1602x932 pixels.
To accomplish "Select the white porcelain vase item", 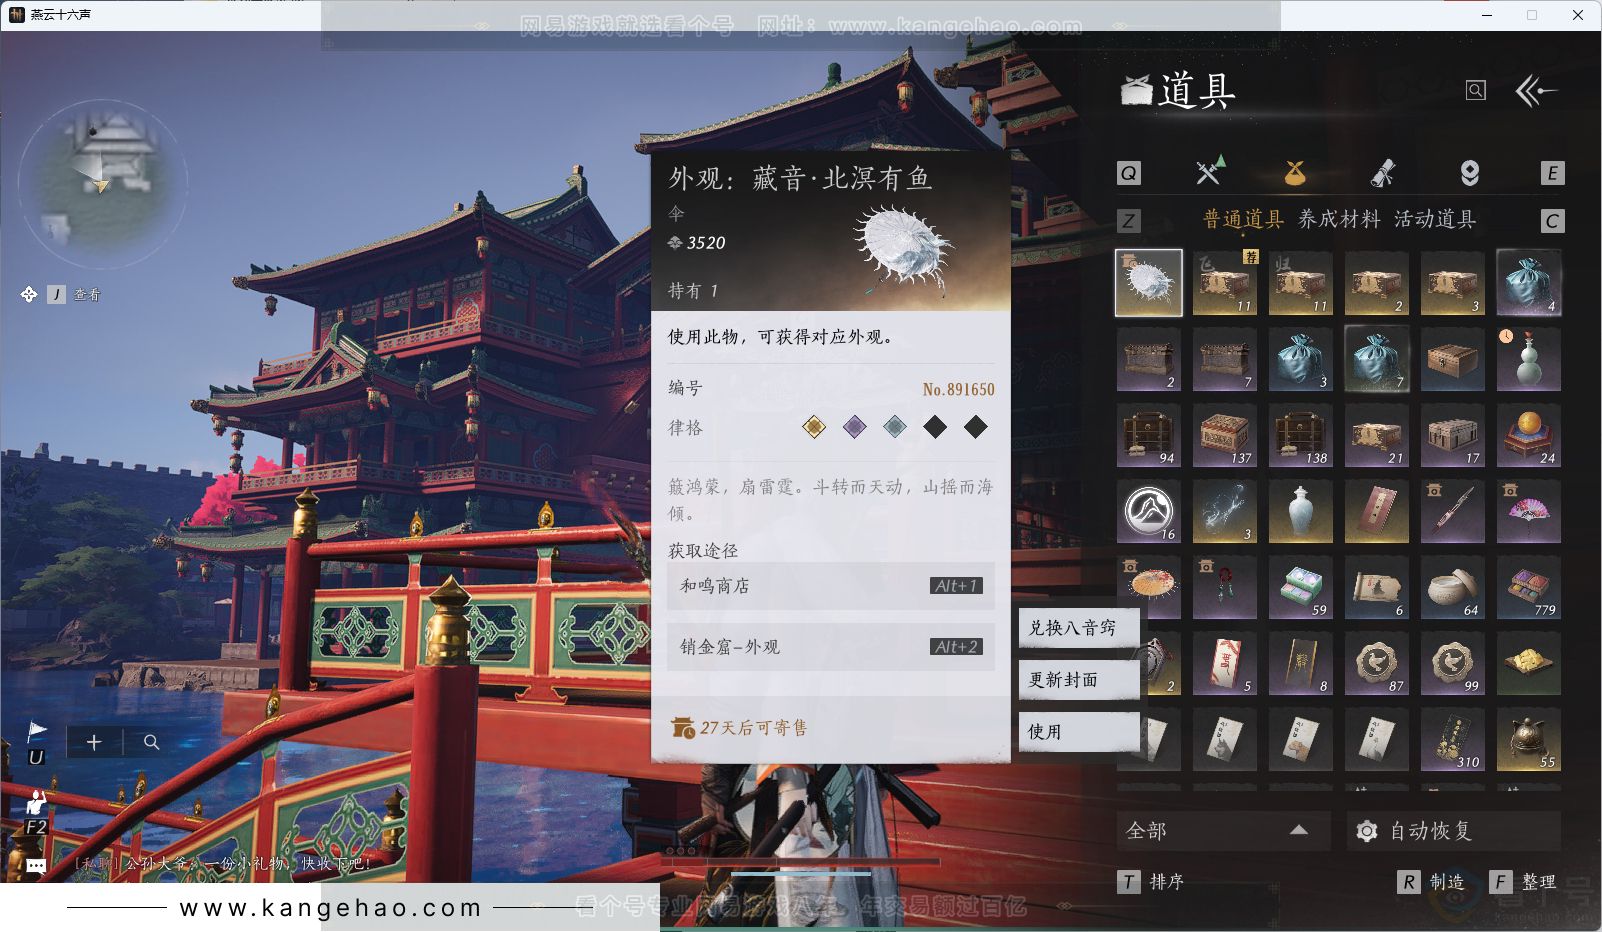I will coord(1301,511).
